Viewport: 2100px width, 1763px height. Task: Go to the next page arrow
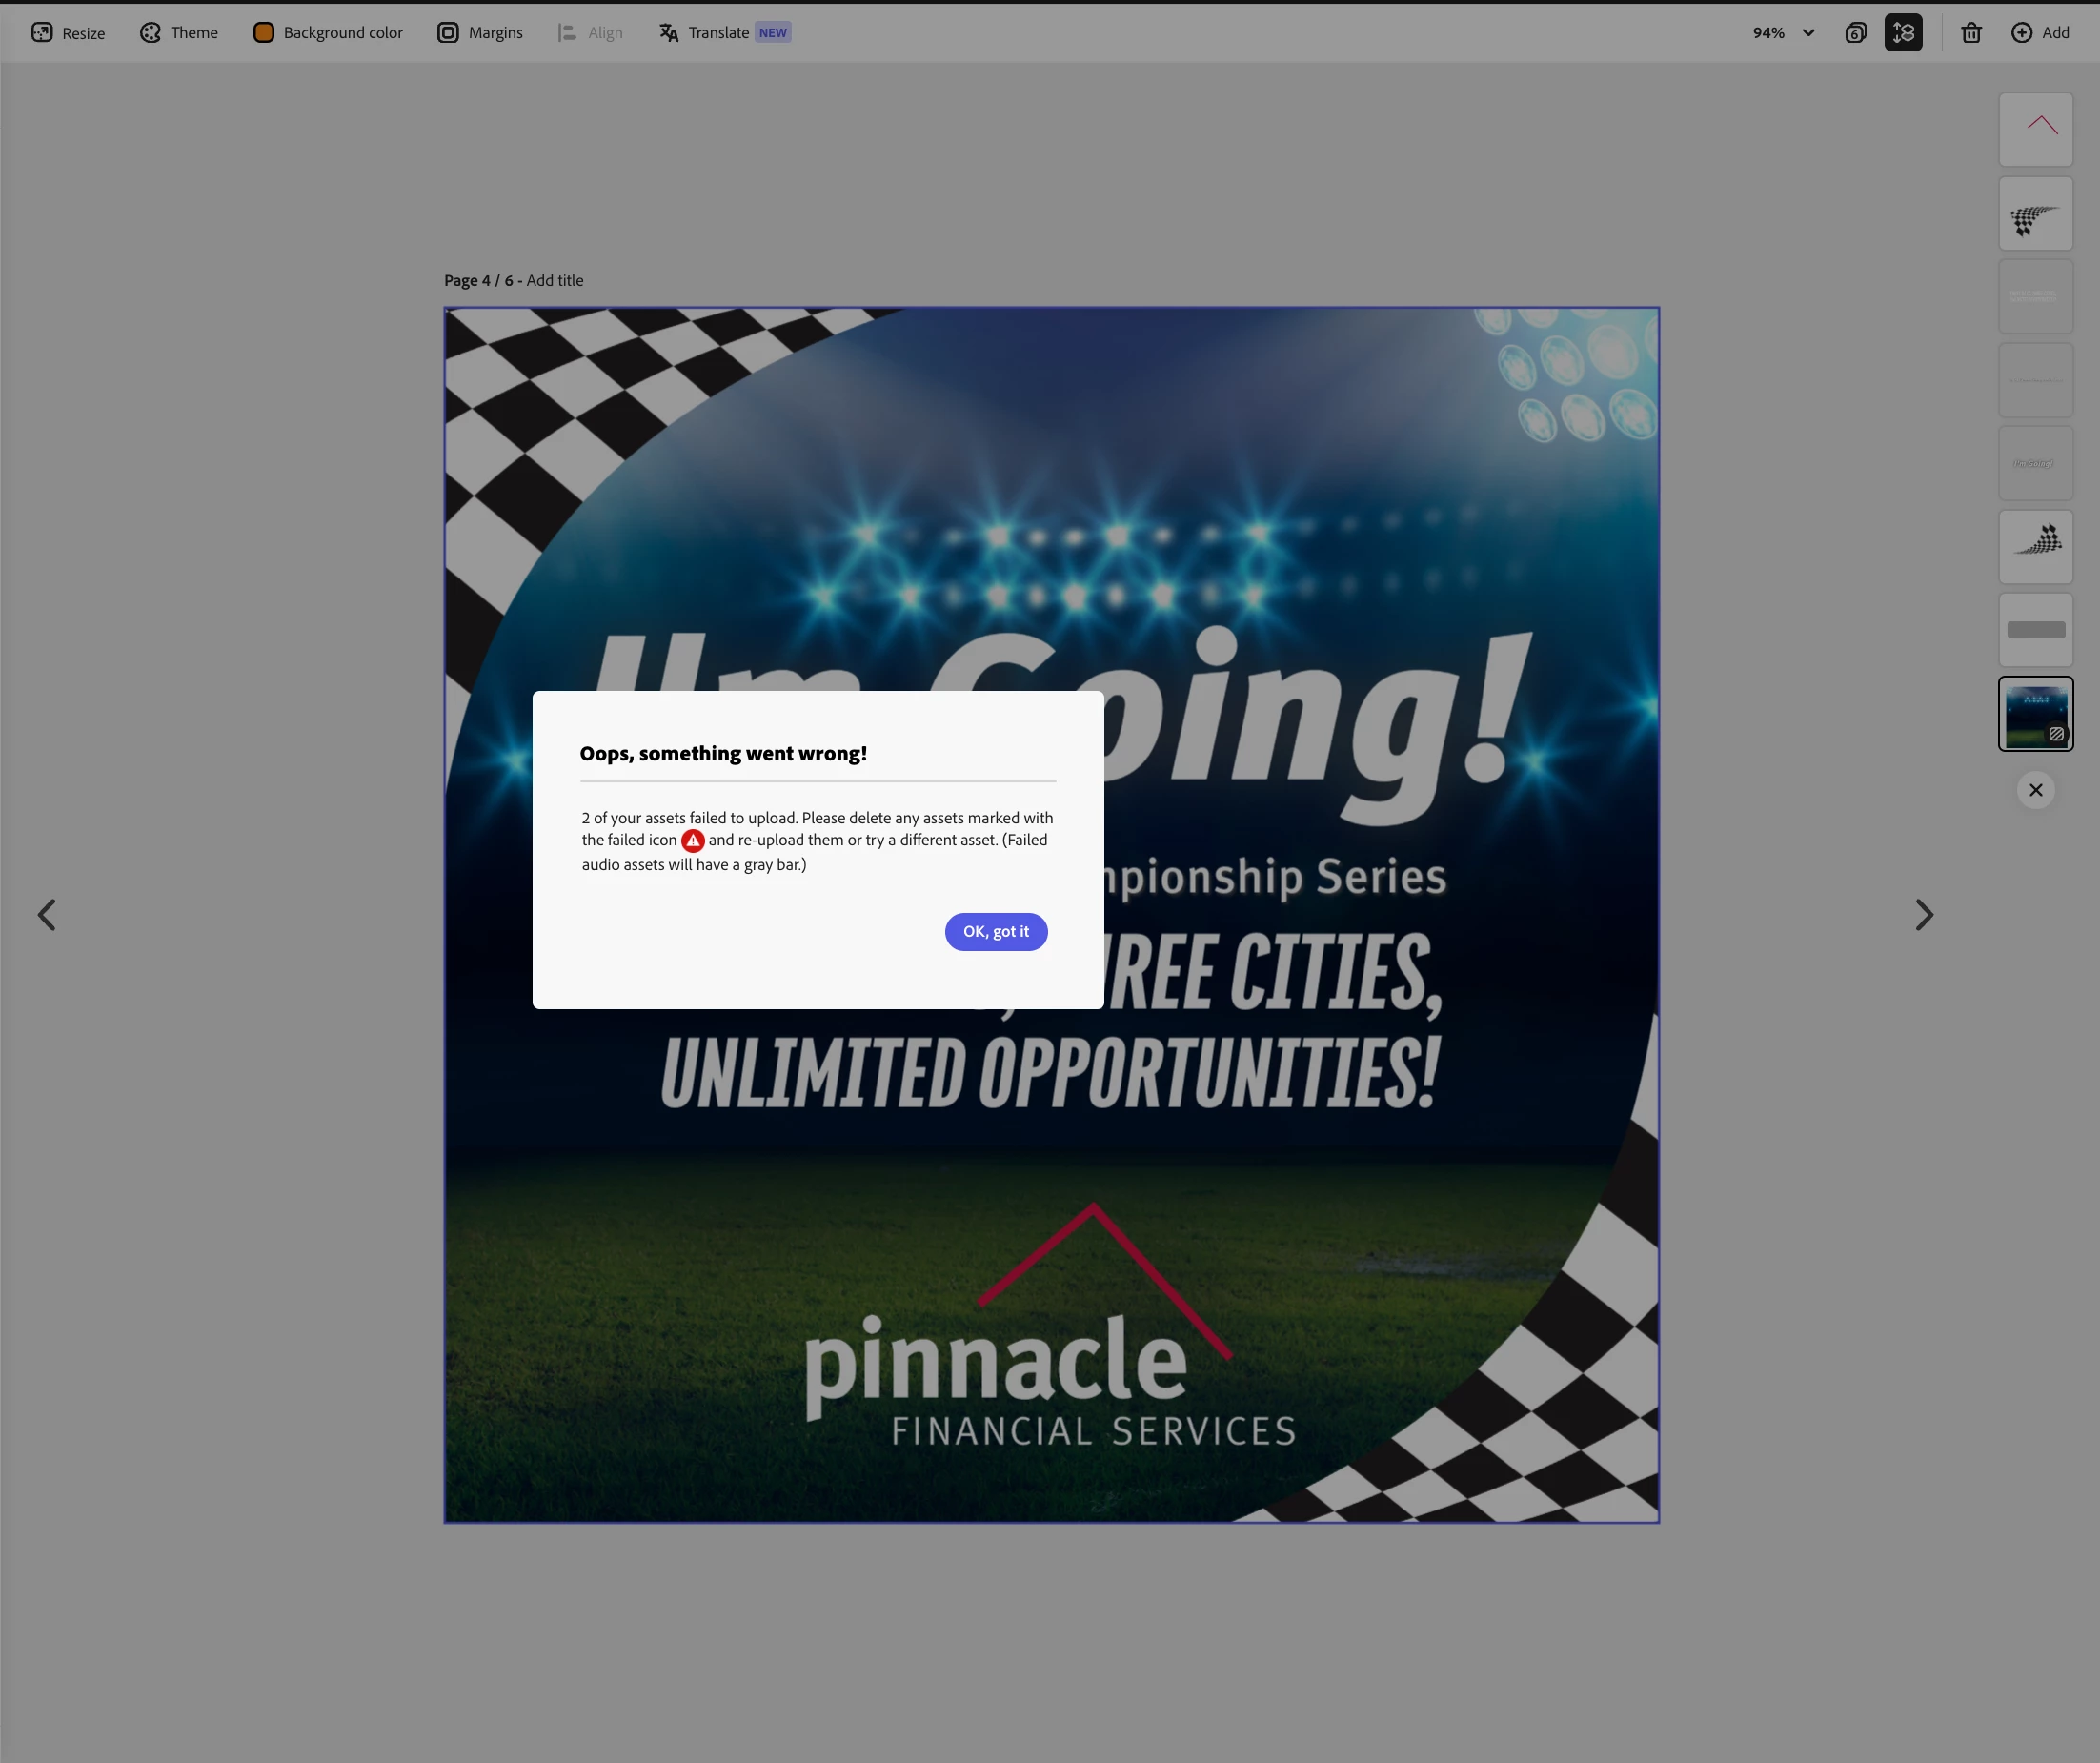point(1923,914)
